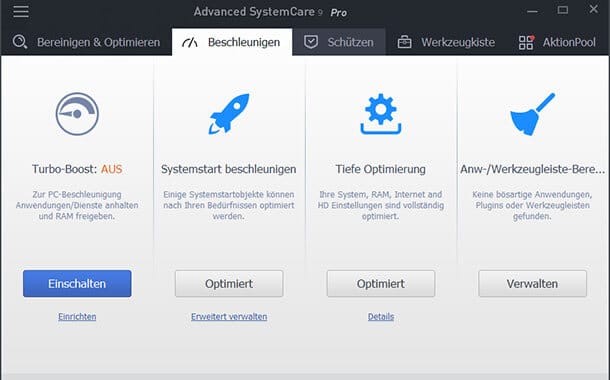Click the Systemstart beschleunigen heading

229,169
